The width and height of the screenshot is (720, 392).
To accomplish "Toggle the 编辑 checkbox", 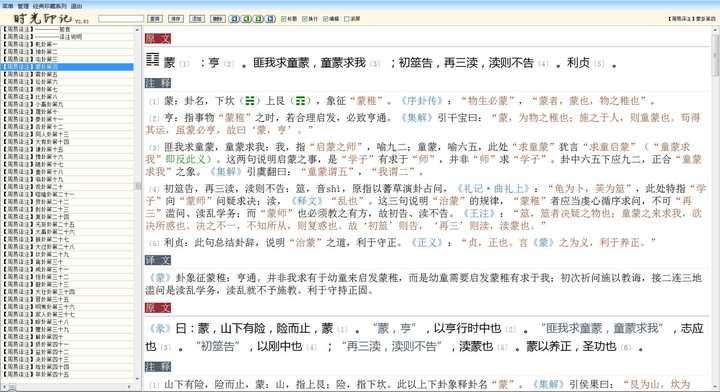I will 331,19.
